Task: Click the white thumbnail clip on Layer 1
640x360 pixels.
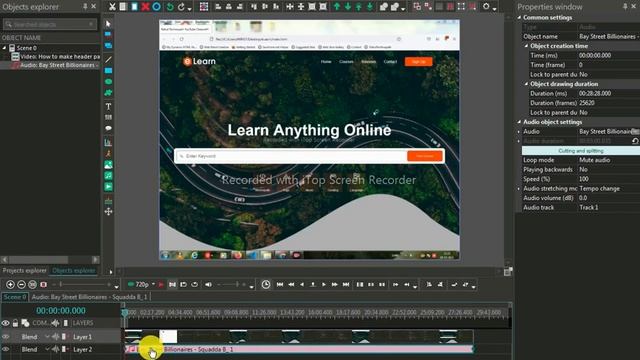Action: (168, 337)
